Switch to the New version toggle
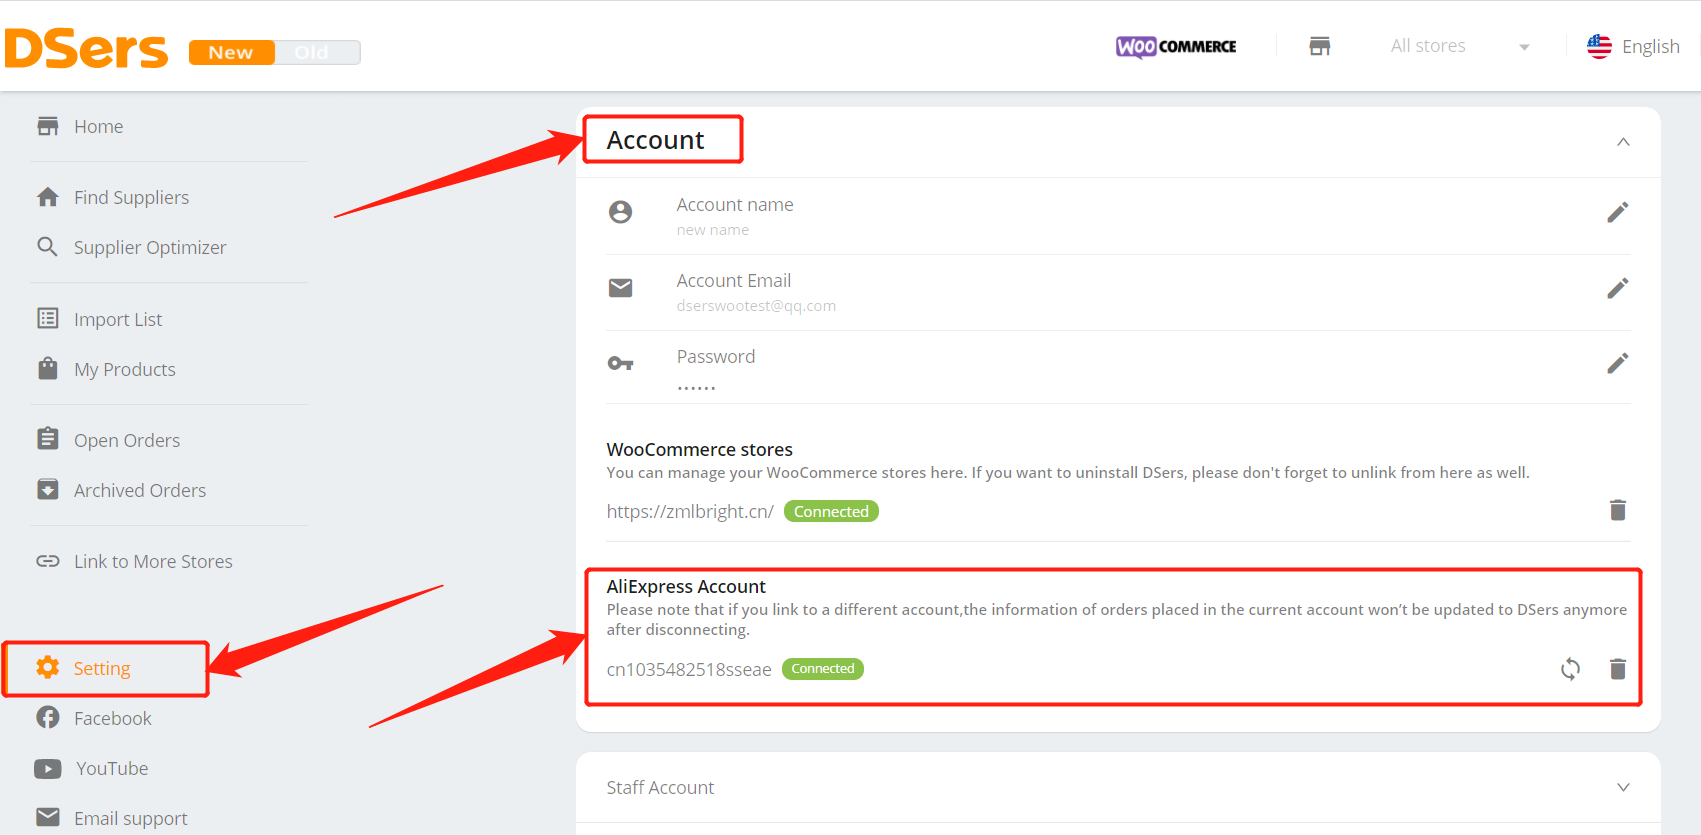Image resolution: width=1701 pixels, height=835 pixels. point(231,52)
